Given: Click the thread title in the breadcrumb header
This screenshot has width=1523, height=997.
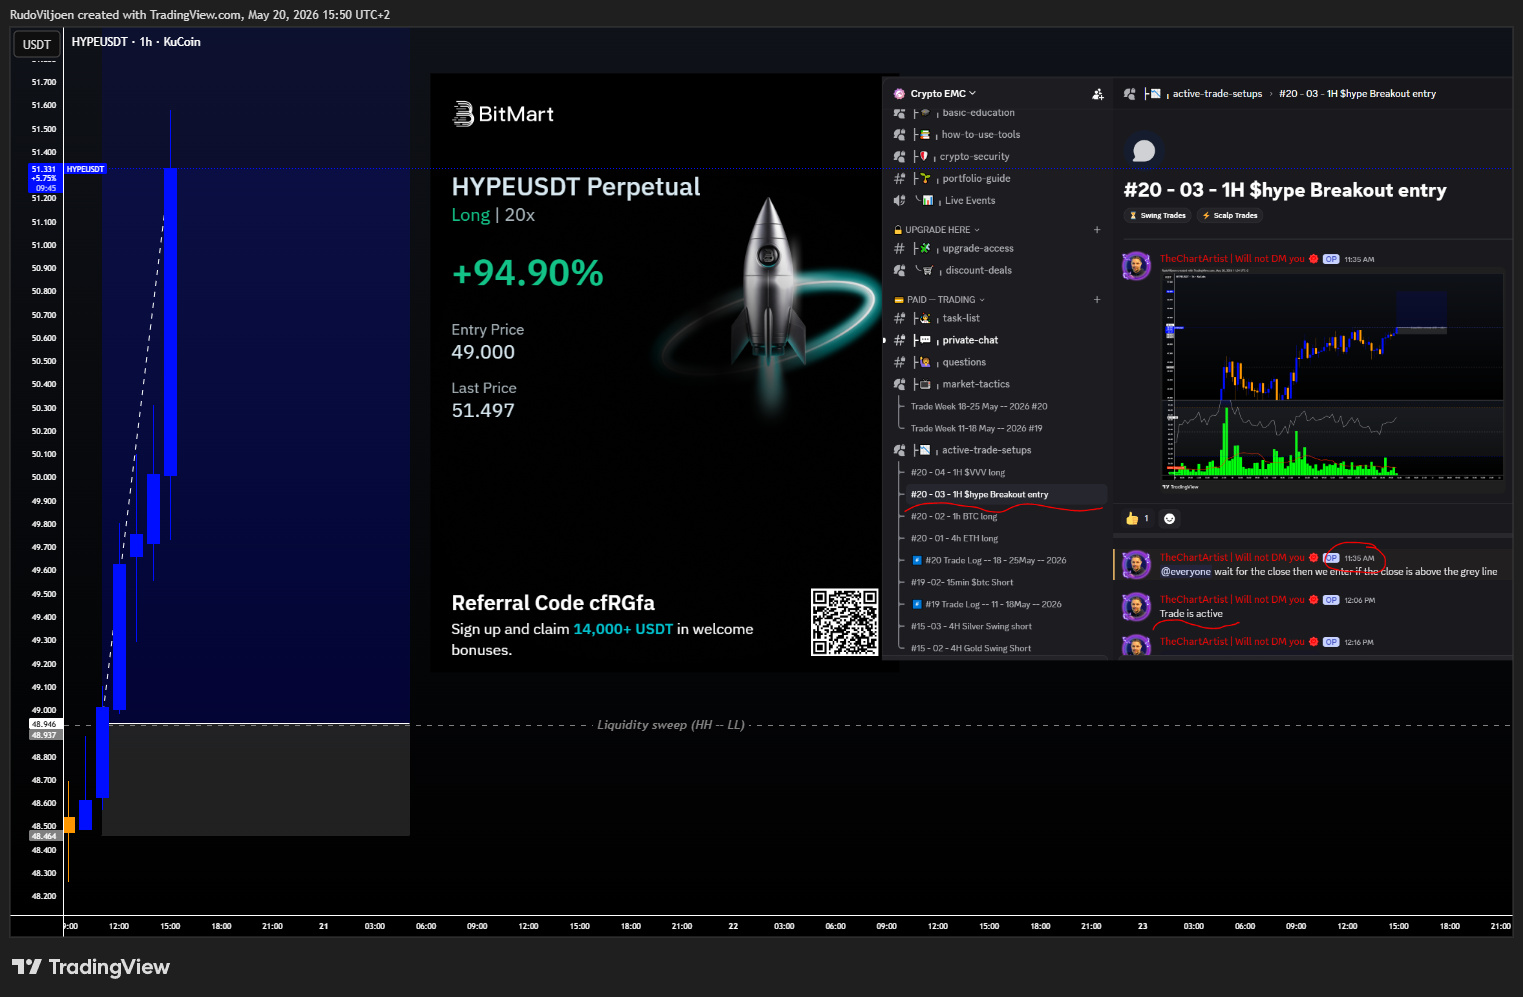Looking at the screenshot, I should tap(1357, 94).
